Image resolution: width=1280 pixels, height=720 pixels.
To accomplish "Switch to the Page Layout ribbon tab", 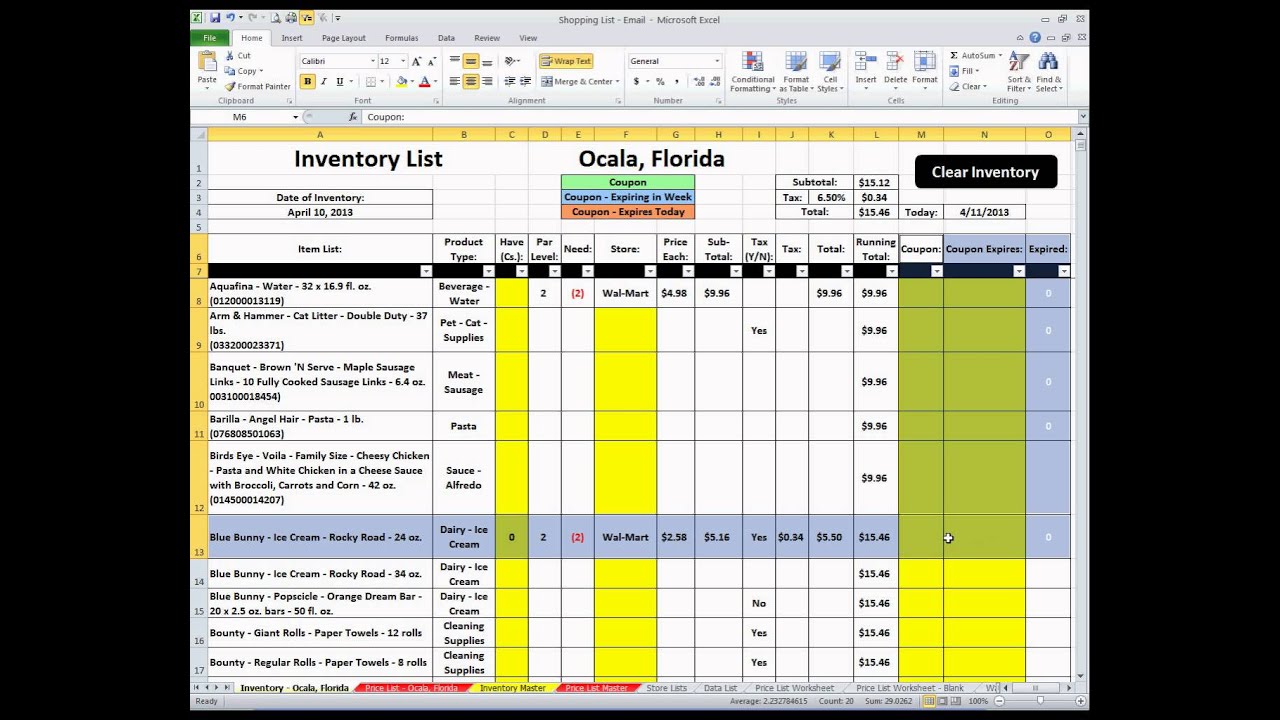I will click(343, 38).
